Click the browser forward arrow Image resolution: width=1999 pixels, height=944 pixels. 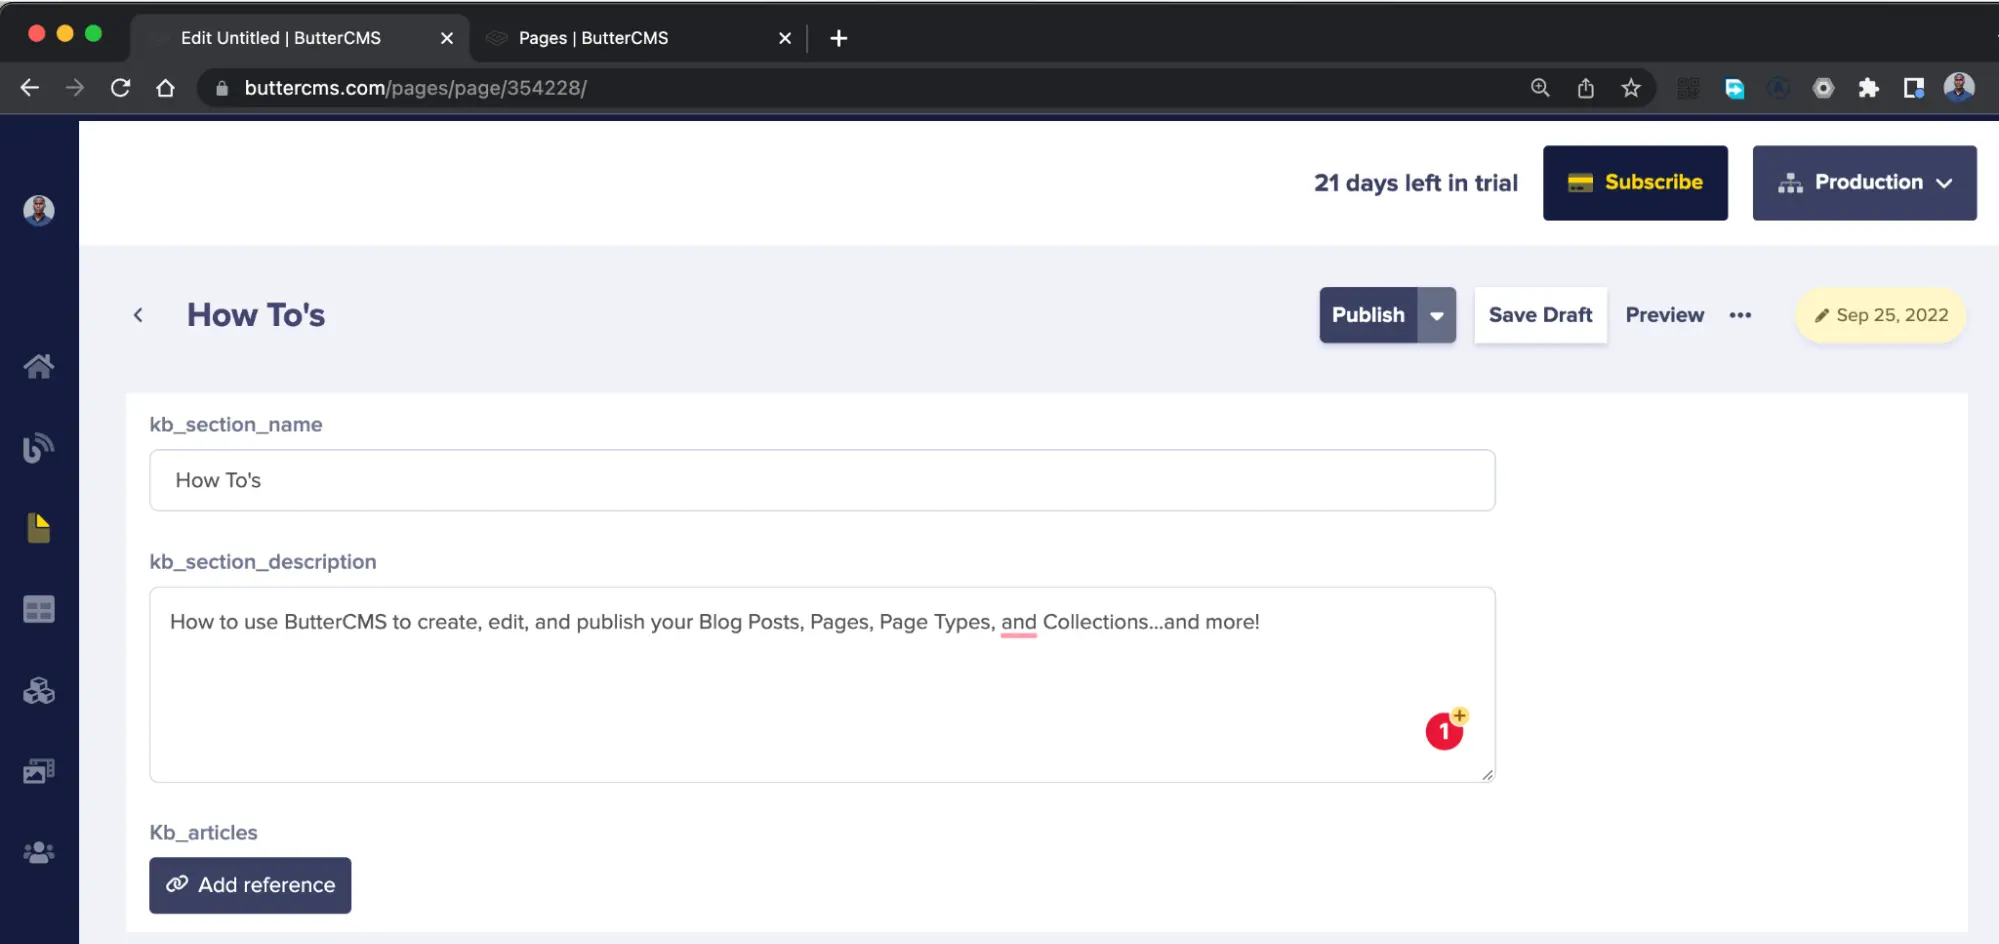[x=75, y=88]
